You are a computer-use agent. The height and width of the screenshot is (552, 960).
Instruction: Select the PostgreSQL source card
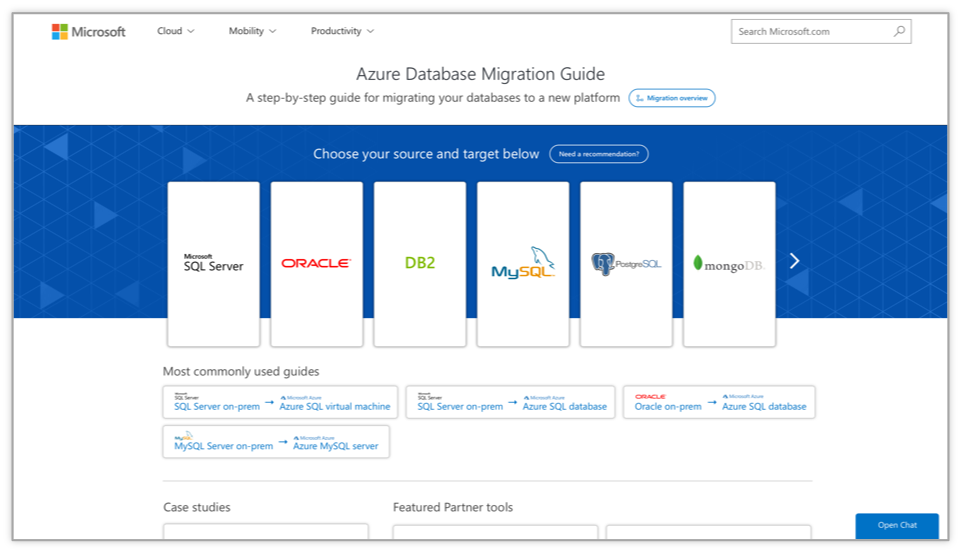(x=626, y=264)
